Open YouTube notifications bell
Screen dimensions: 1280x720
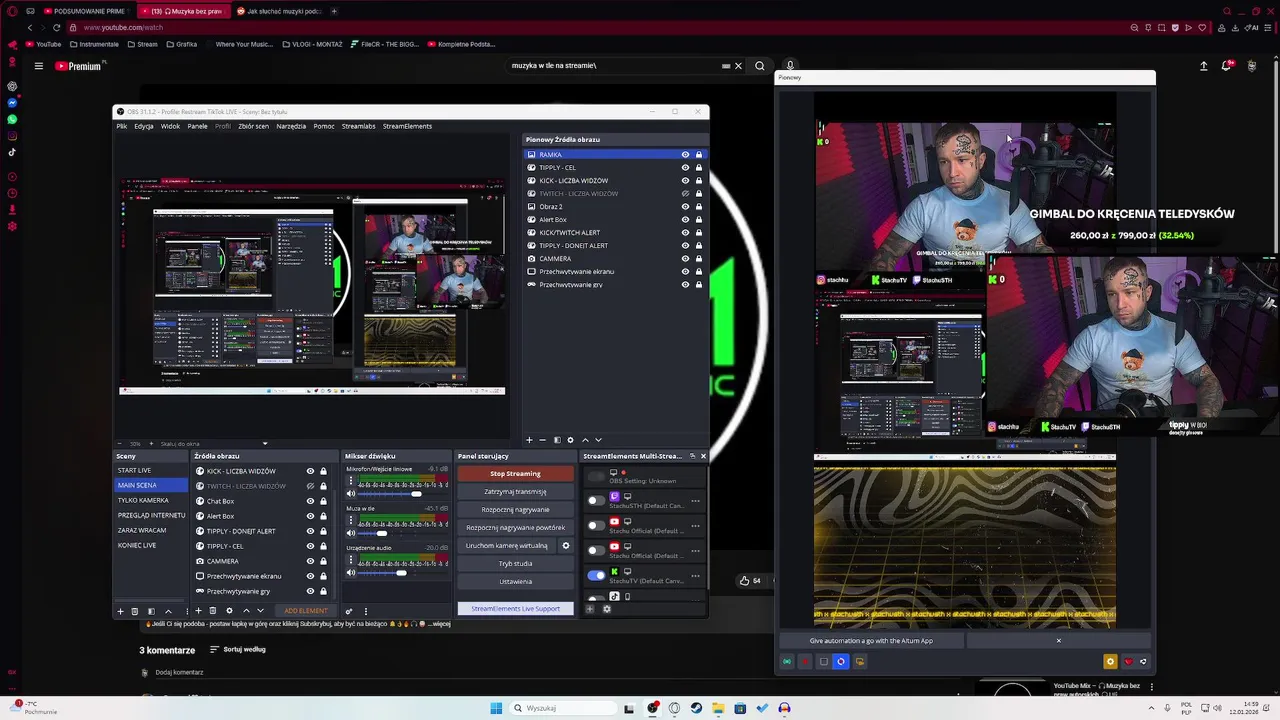click(x=1226, y=66)
